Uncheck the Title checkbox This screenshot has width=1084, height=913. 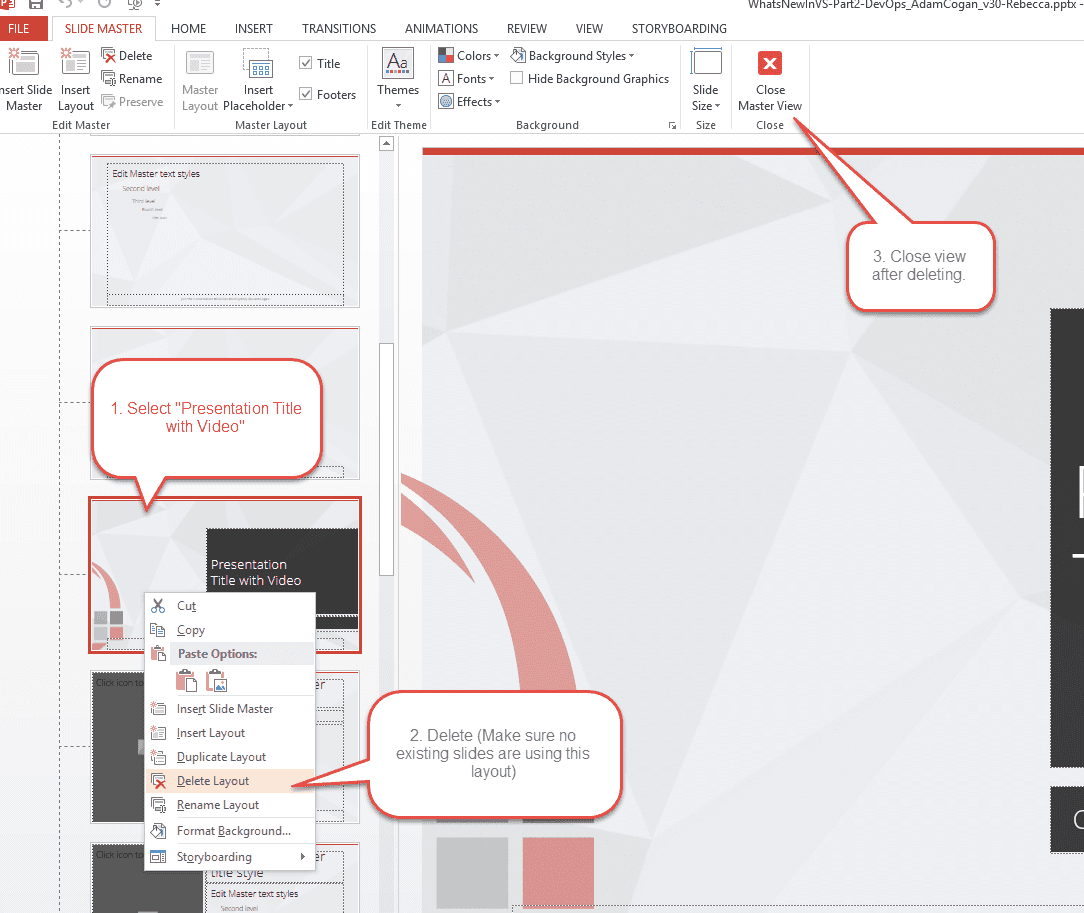click(x=306, y=64)
